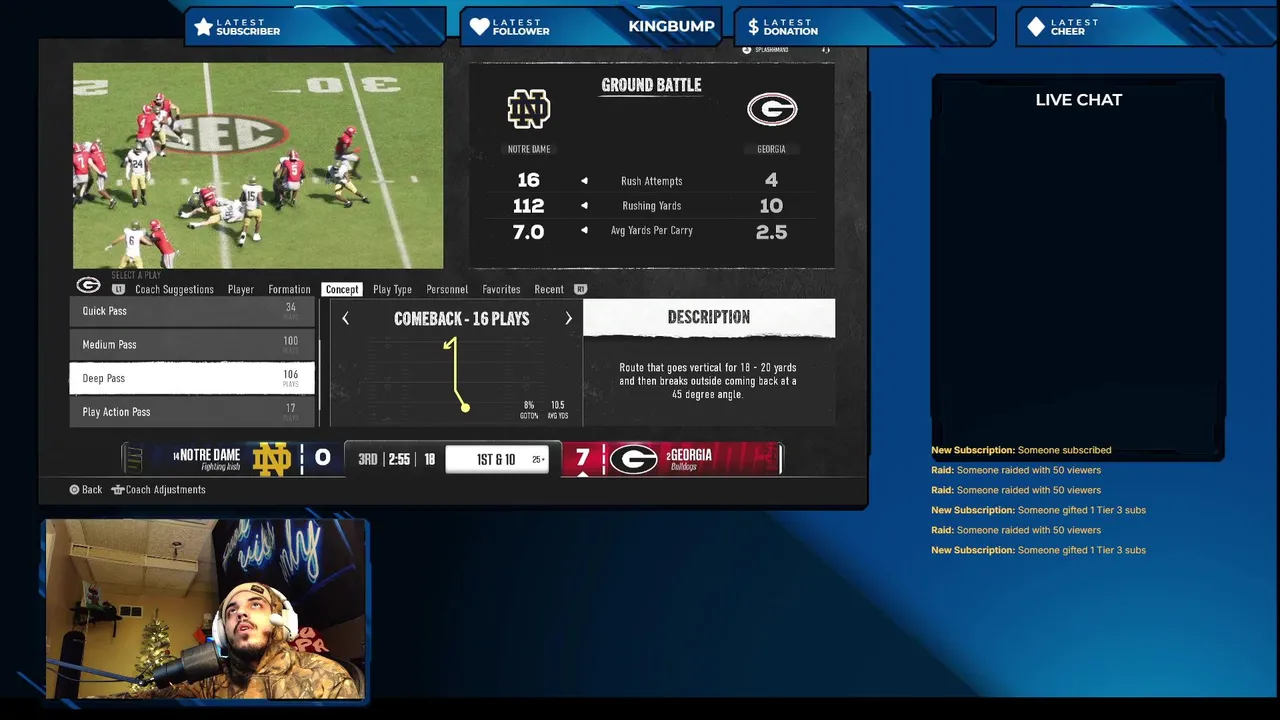Click the '106 plays' count on Deep Pass
Image resolution: width=1280 pixels, height=720 pixels.
click(x=290, y=378)
